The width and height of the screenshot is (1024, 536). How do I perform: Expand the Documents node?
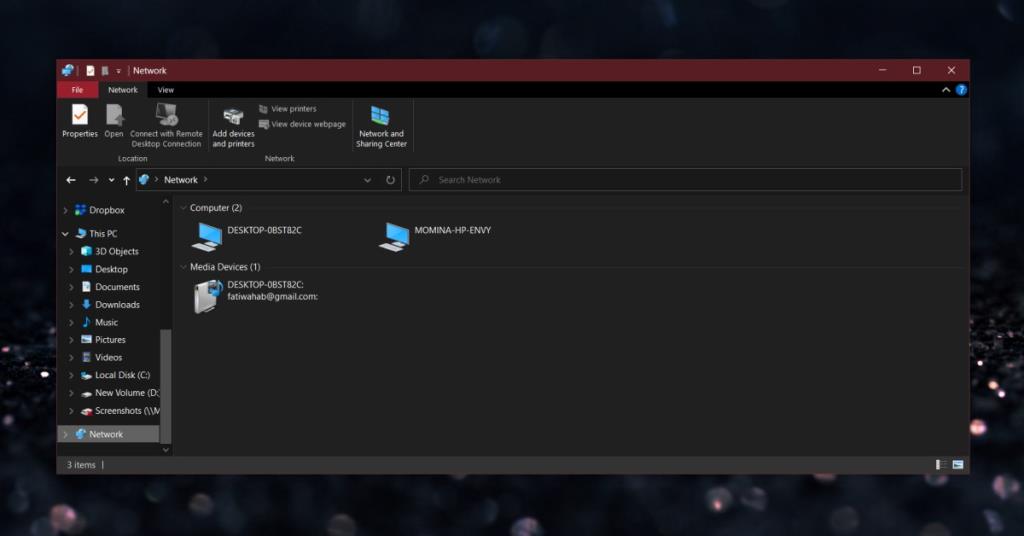click(71, 287)
